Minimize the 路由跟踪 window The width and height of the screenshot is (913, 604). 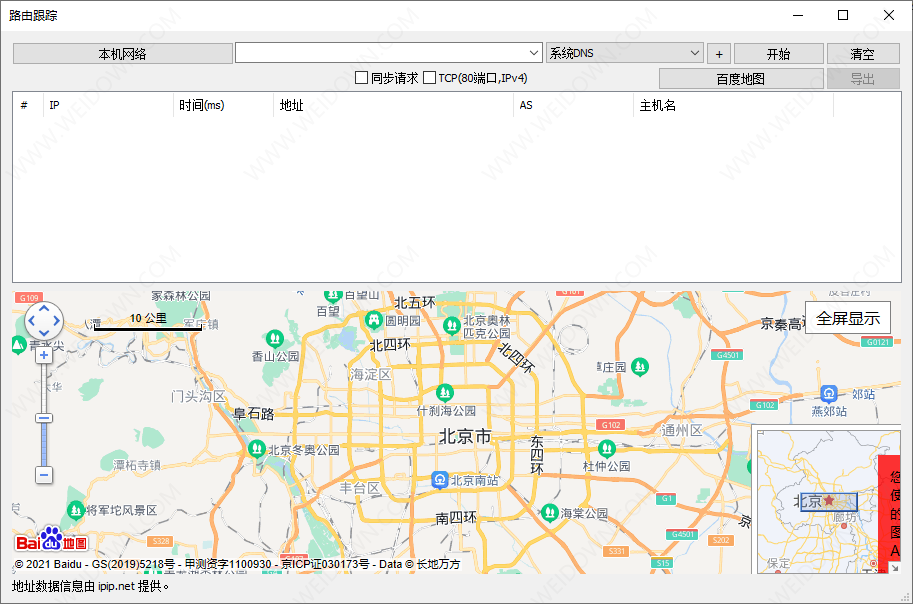(798, 15)
